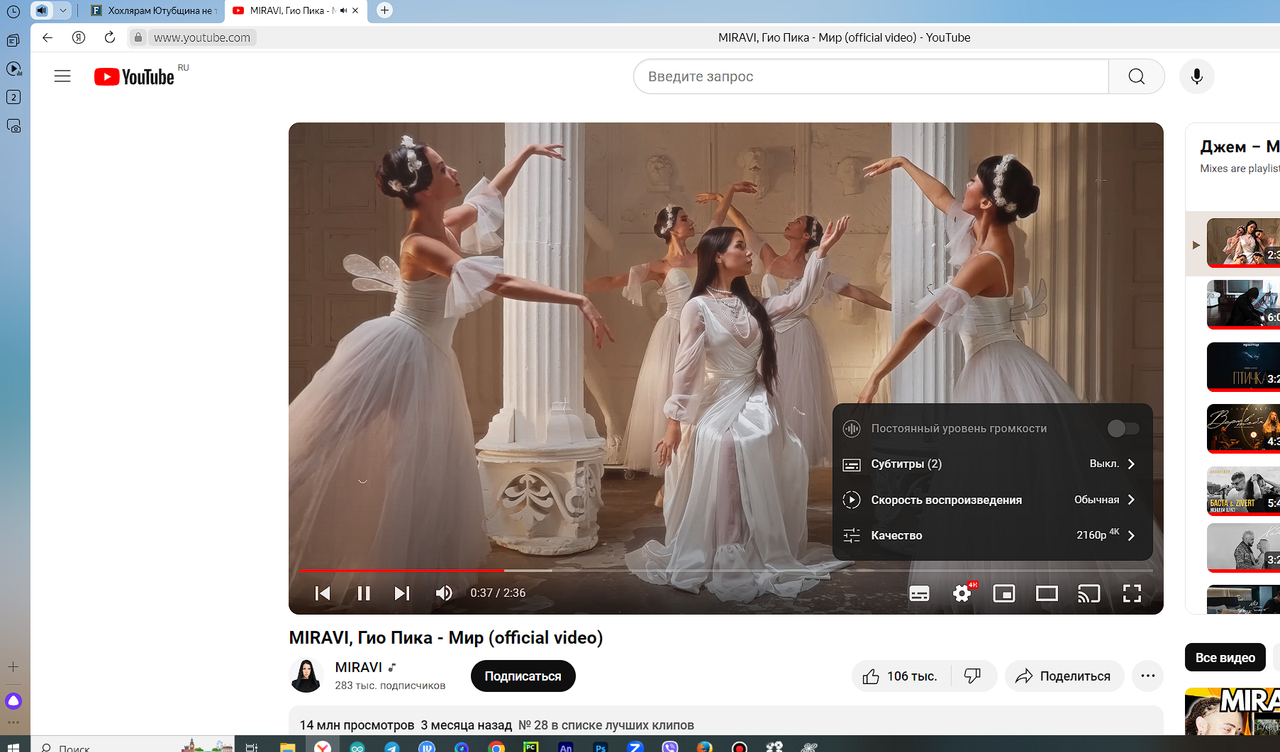
Task: Open the MIRAVI channel name link
Action: [359, 667]
